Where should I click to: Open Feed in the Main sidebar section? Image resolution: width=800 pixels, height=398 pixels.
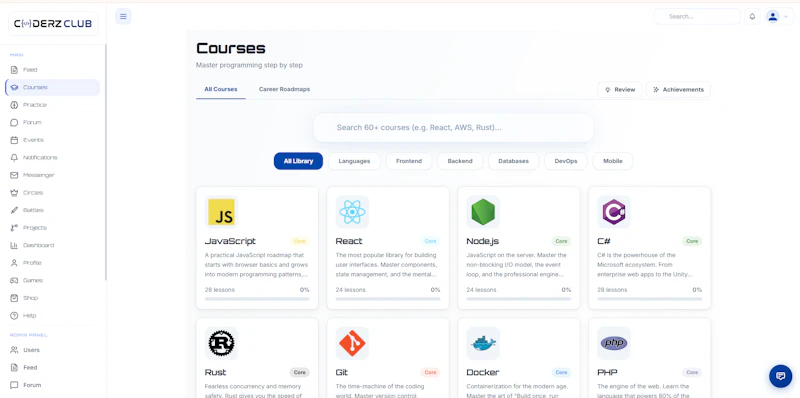click(53, 70)
